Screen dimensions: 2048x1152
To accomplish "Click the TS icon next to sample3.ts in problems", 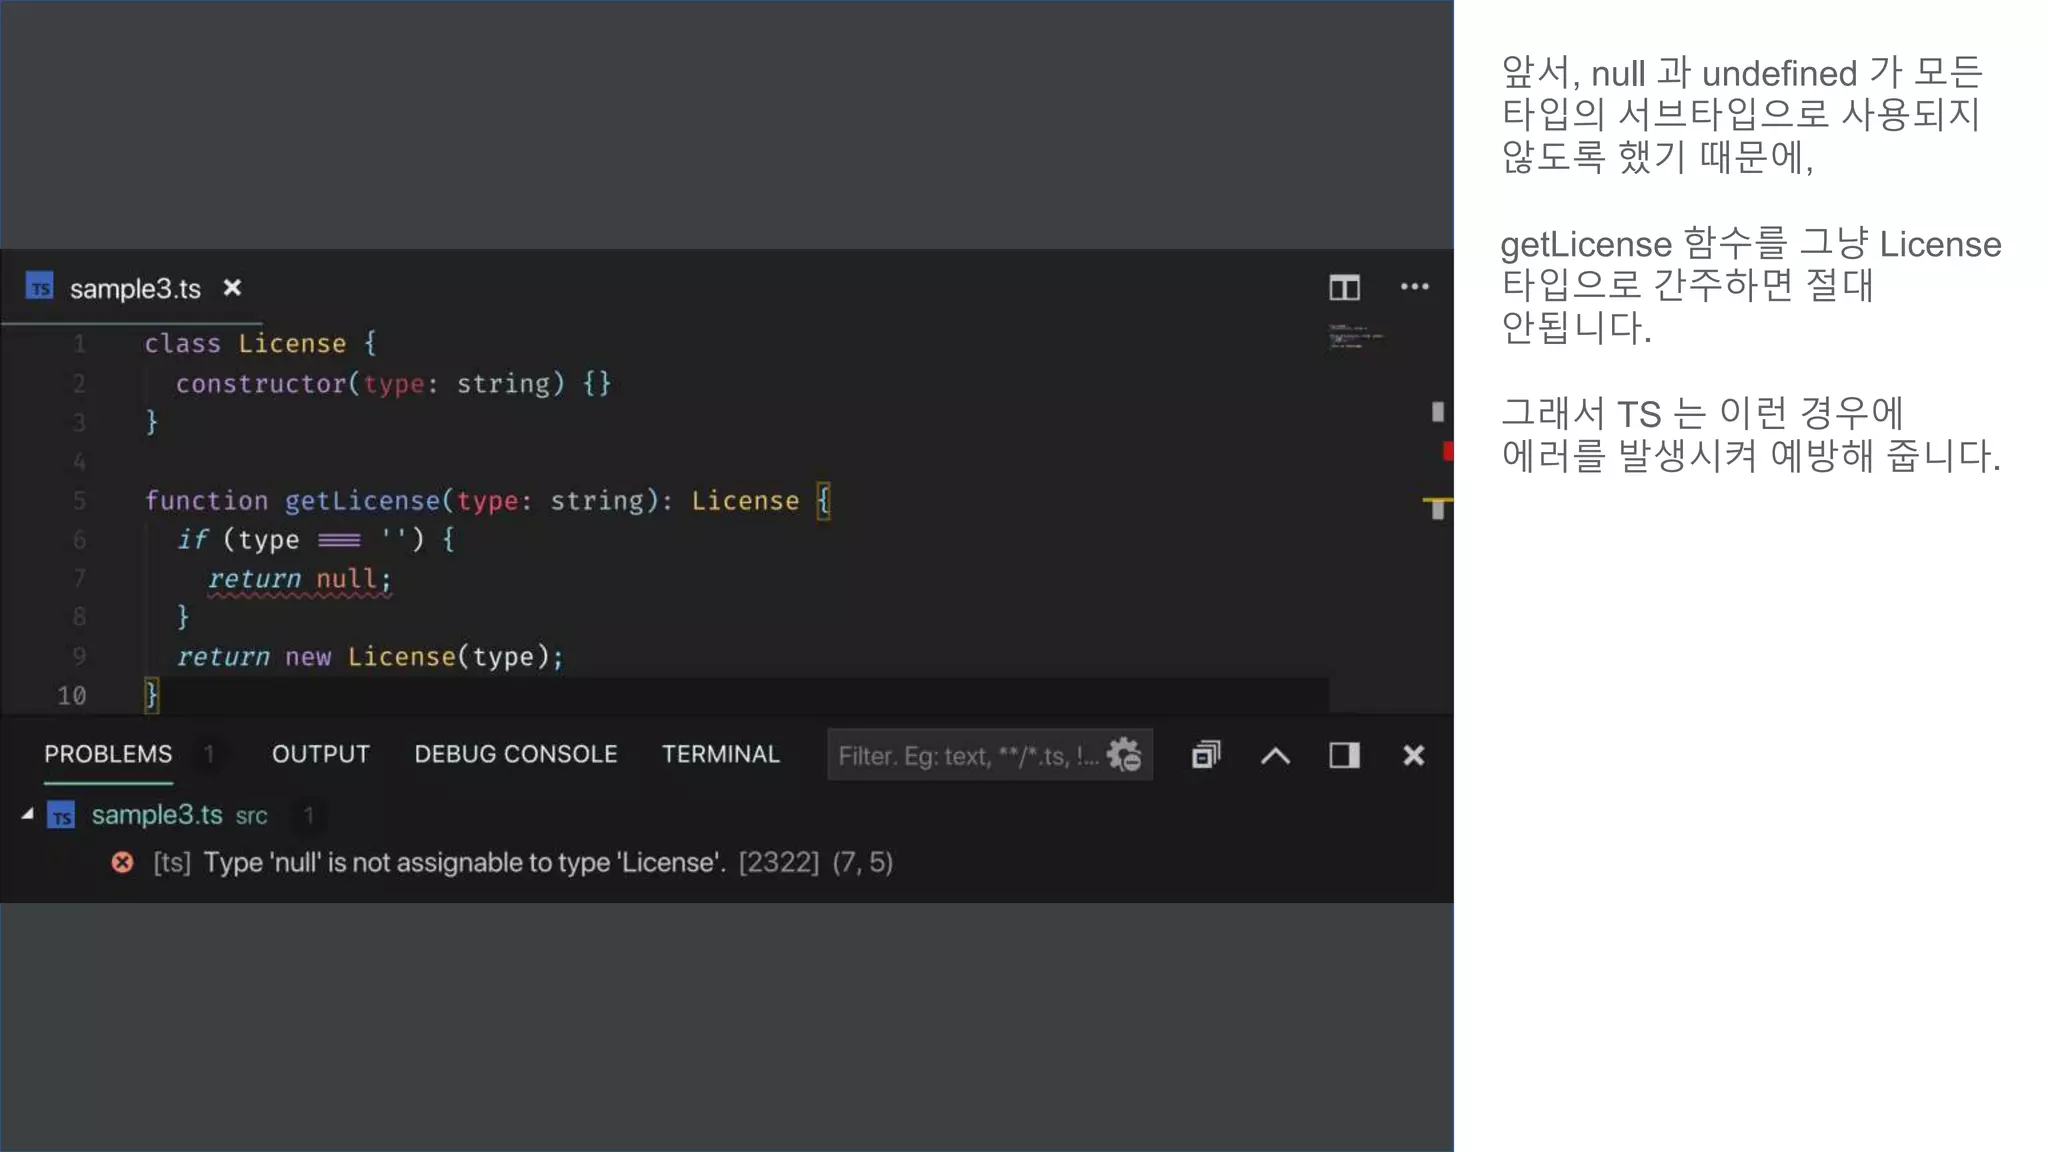I will (x=61, y=816).
